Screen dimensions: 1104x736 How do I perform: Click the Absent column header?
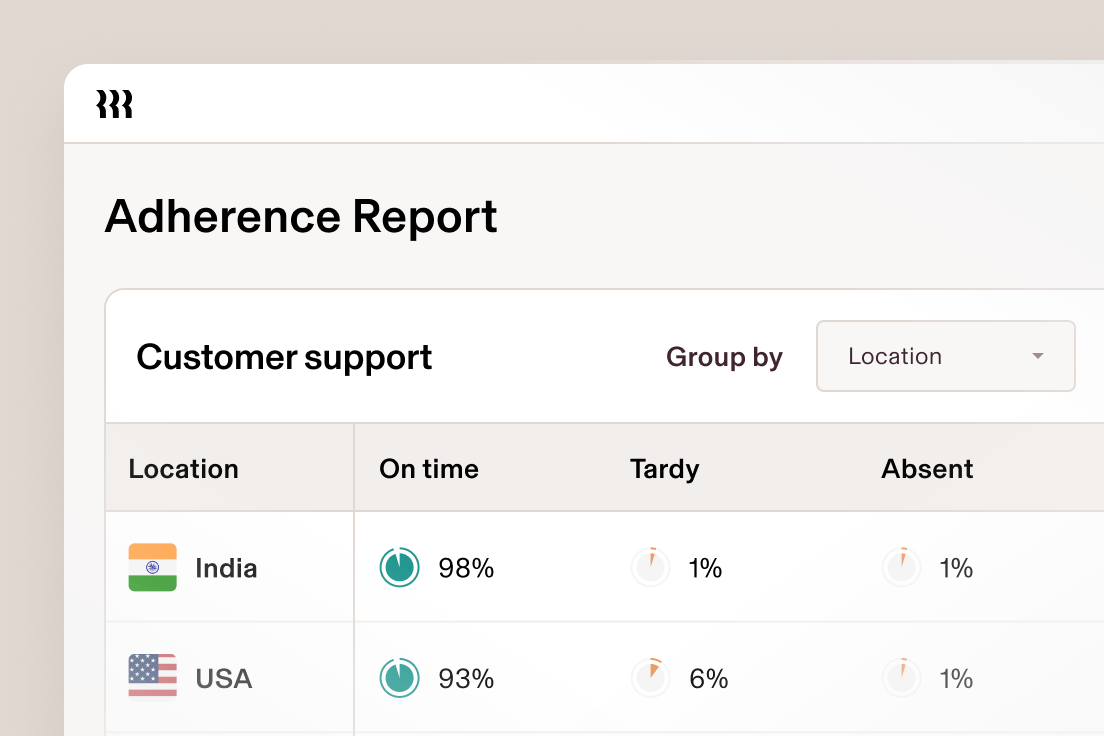click(927, 469)
